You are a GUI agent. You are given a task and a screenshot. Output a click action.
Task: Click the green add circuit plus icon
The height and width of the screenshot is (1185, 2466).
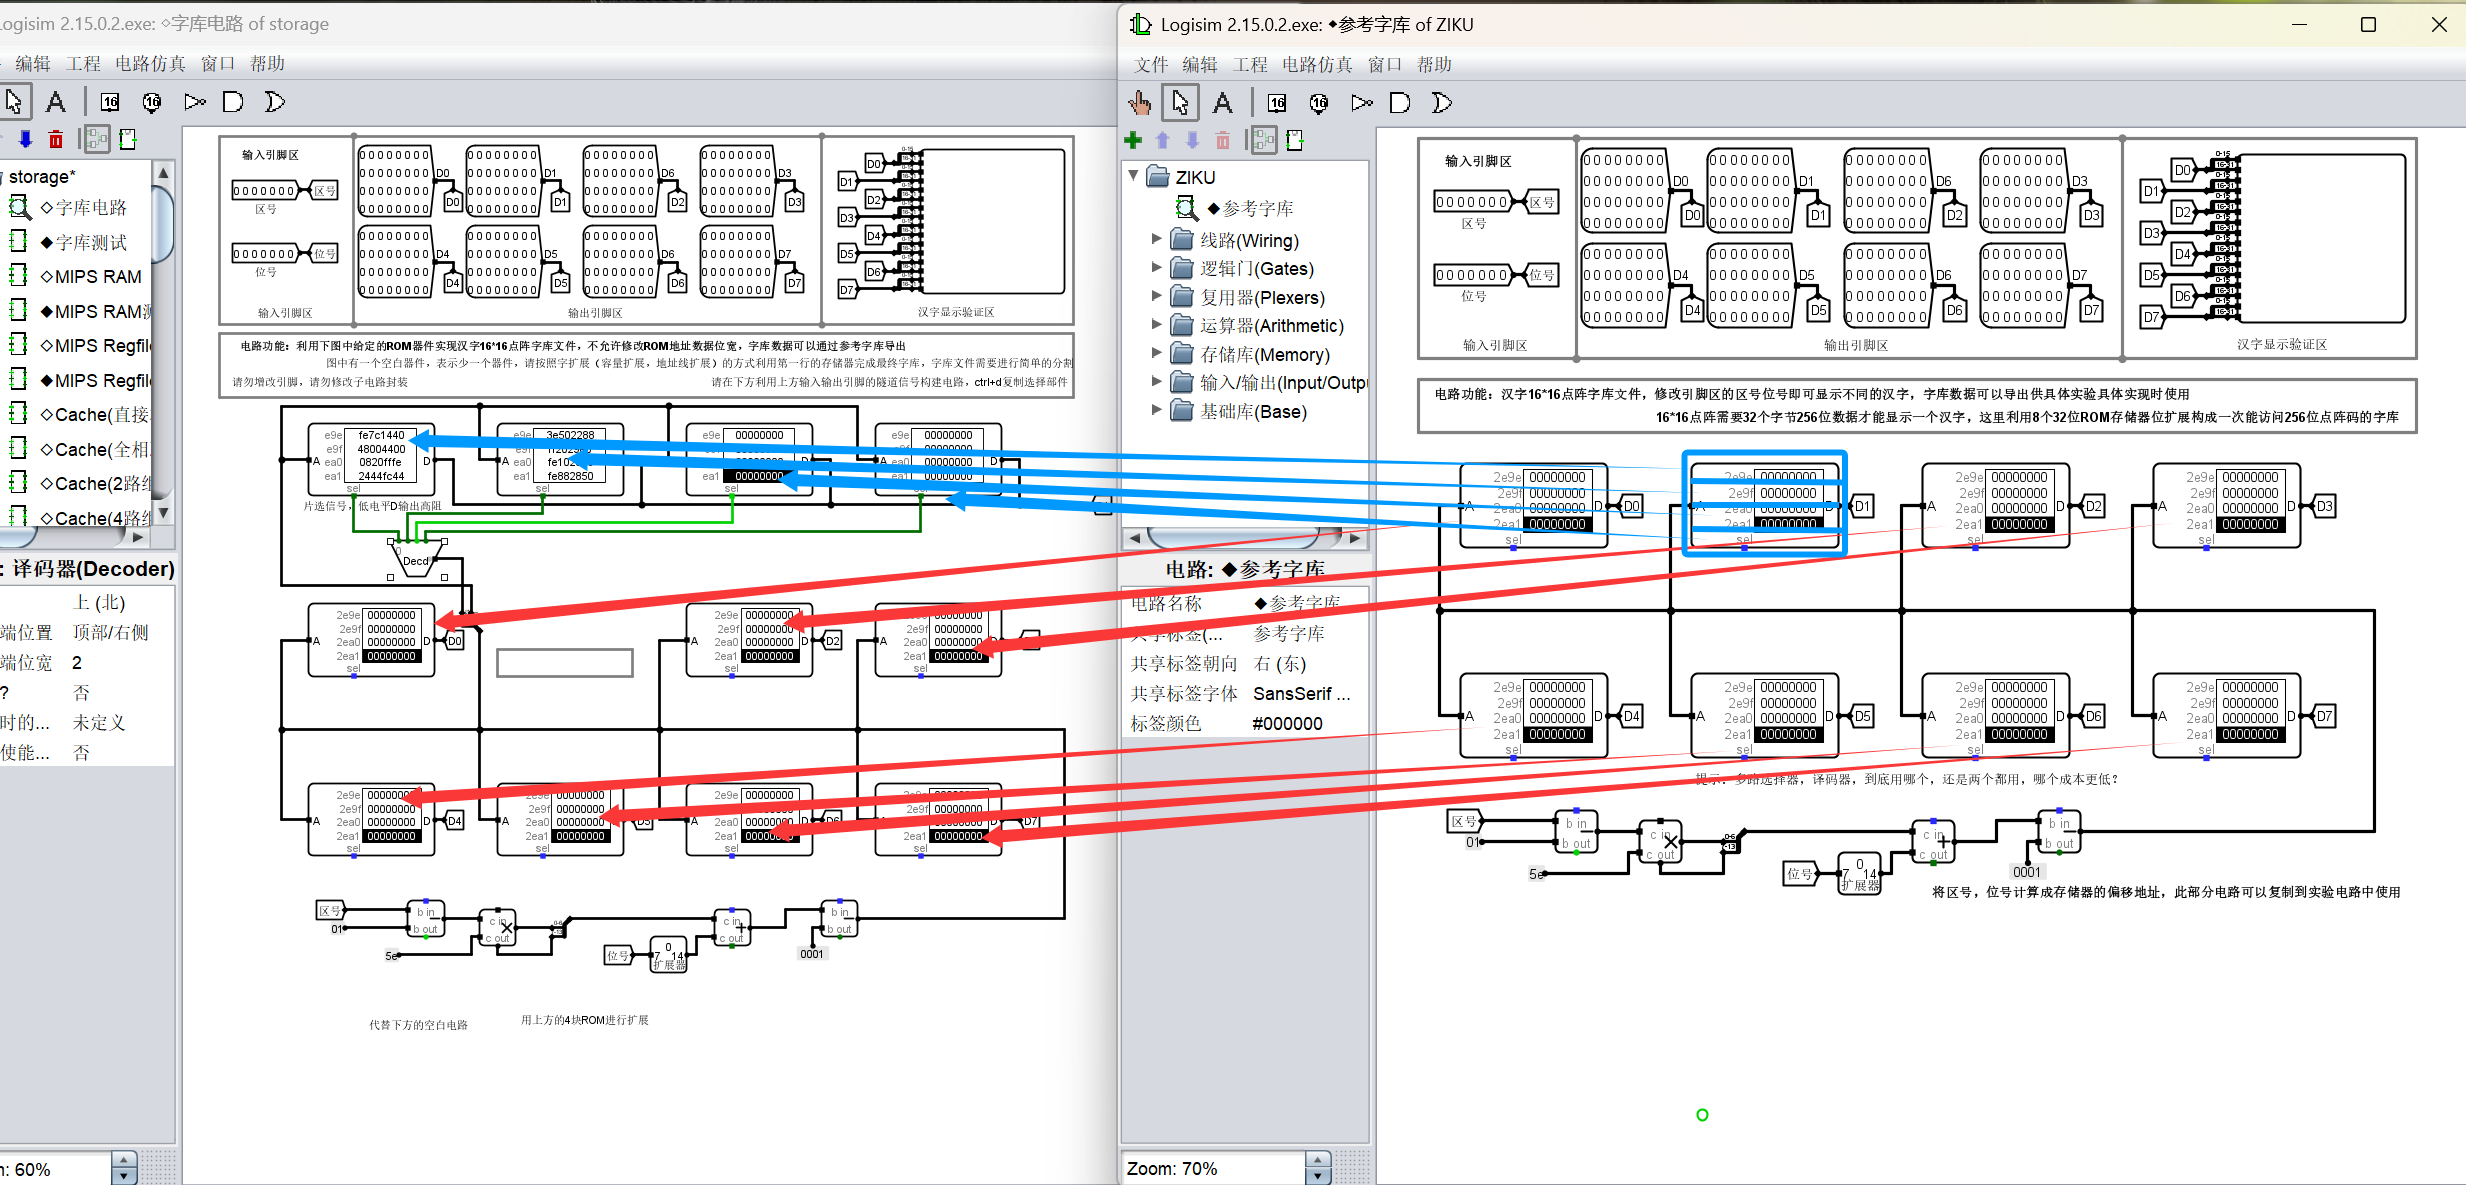[1133, 140]
